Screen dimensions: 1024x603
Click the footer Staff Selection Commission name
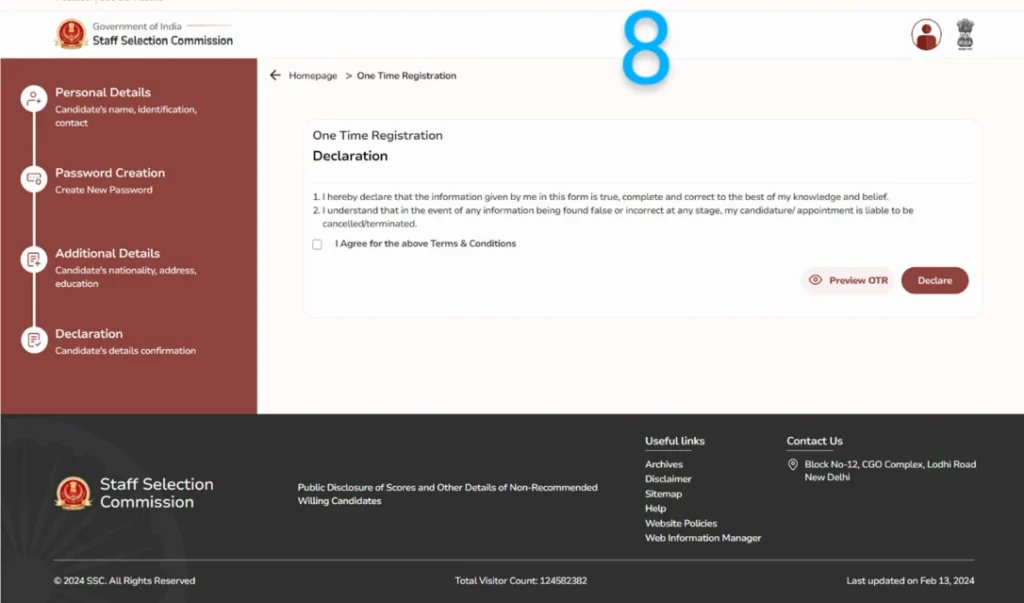[156, 493]
